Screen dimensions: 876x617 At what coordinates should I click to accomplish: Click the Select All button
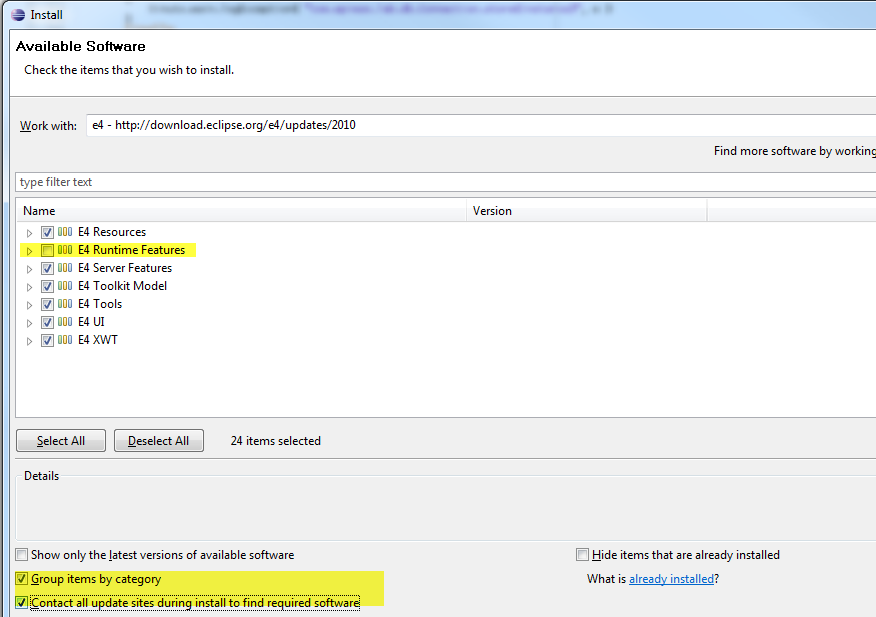61,440
